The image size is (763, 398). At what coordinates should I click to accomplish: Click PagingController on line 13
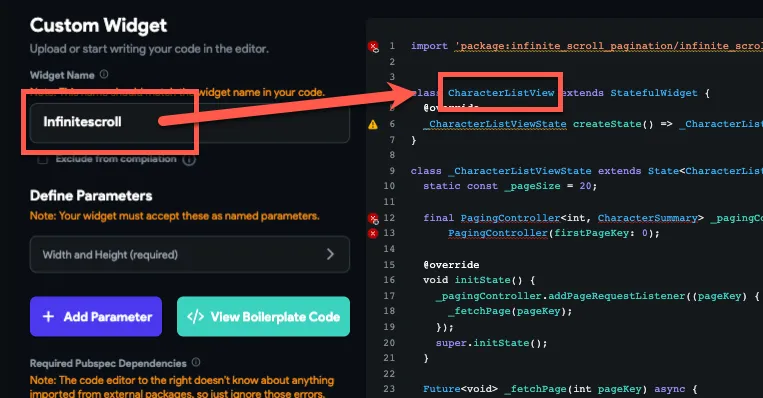497,233
